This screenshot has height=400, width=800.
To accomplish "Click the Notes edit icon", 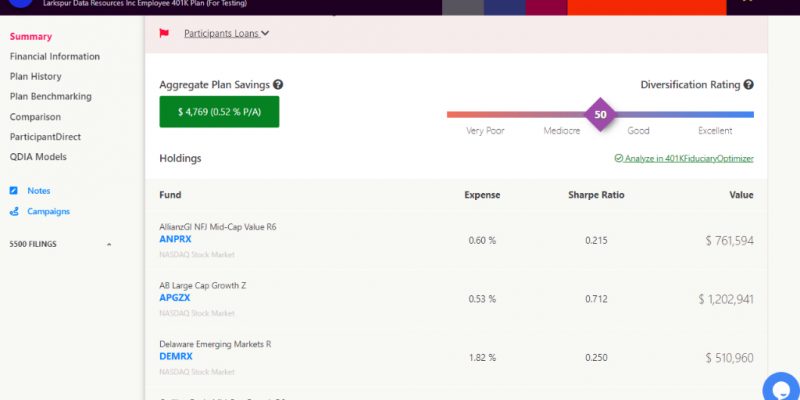I will [14, 191].
